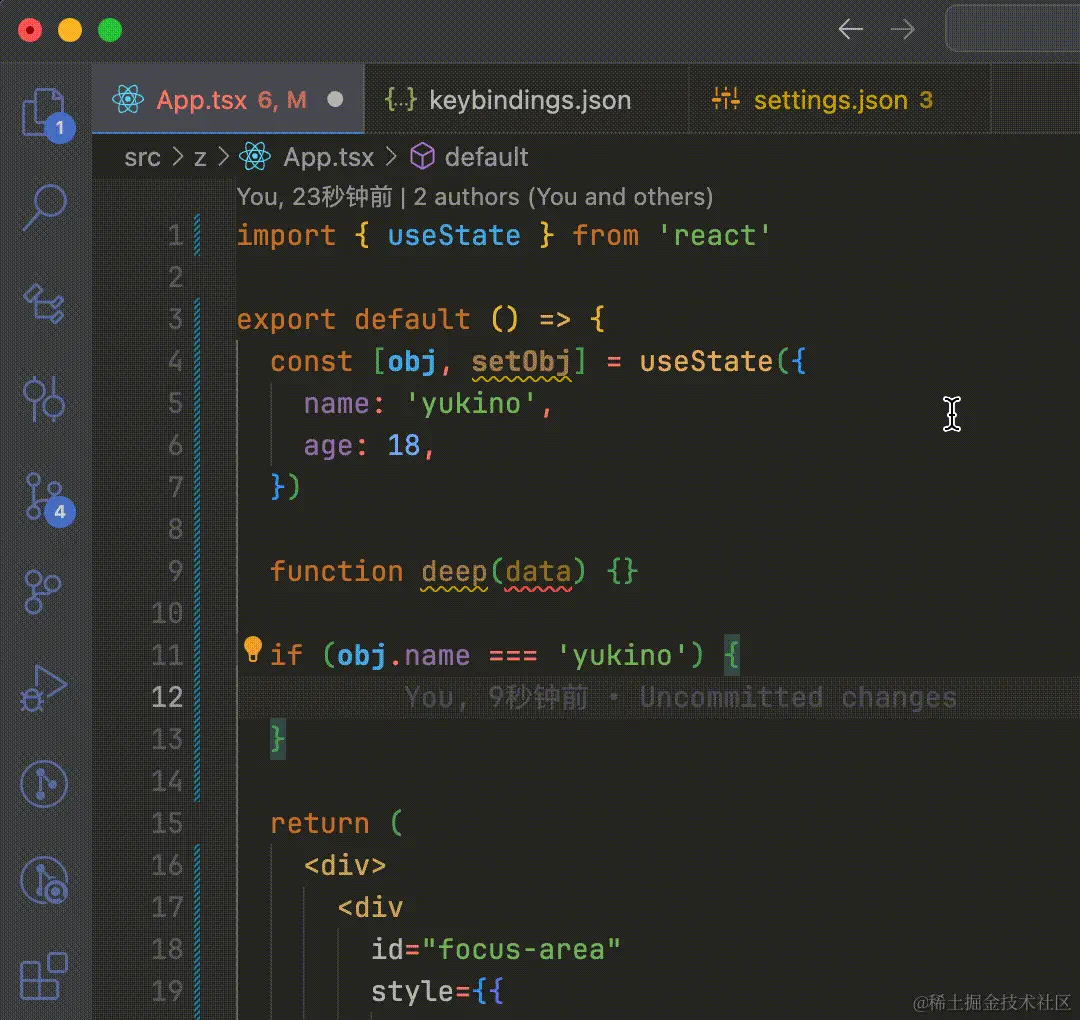Image resolution: width=1080 pixels, height=1020 pixels.
Task: Go forward with the right arrow
Action: point(902,29)
